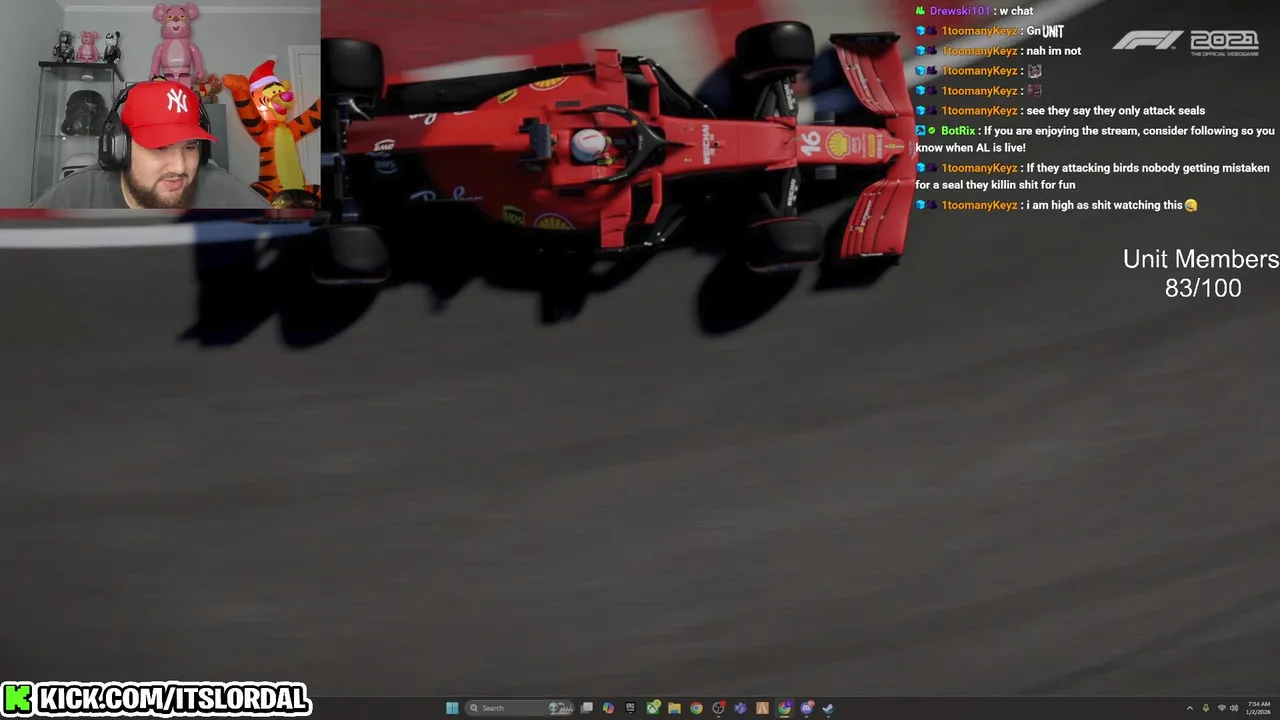Open Discord from the taskbar
Image resolution: width=1280 pixels, height=720 pixels.
(x=806, y=708)
